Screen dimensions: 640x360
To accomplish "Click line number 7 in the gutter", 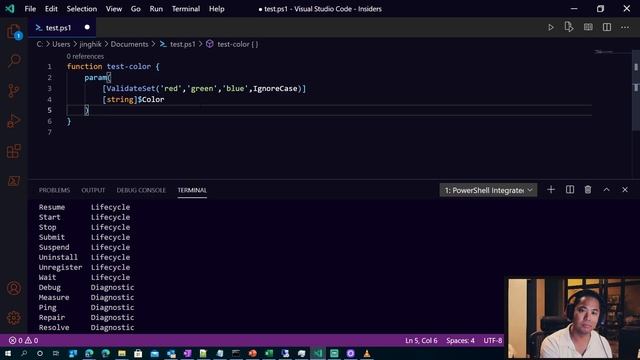I will coord(49,132).
